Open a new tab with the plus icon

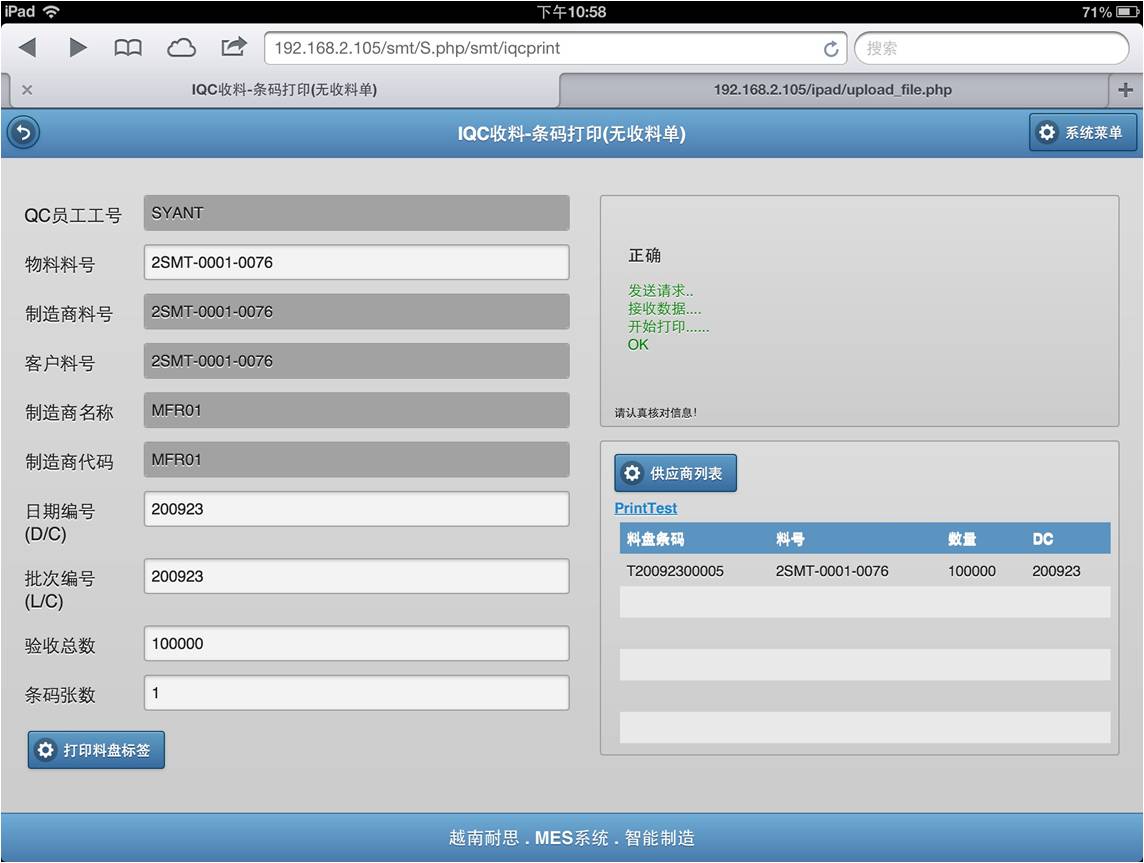point(1125,90)
